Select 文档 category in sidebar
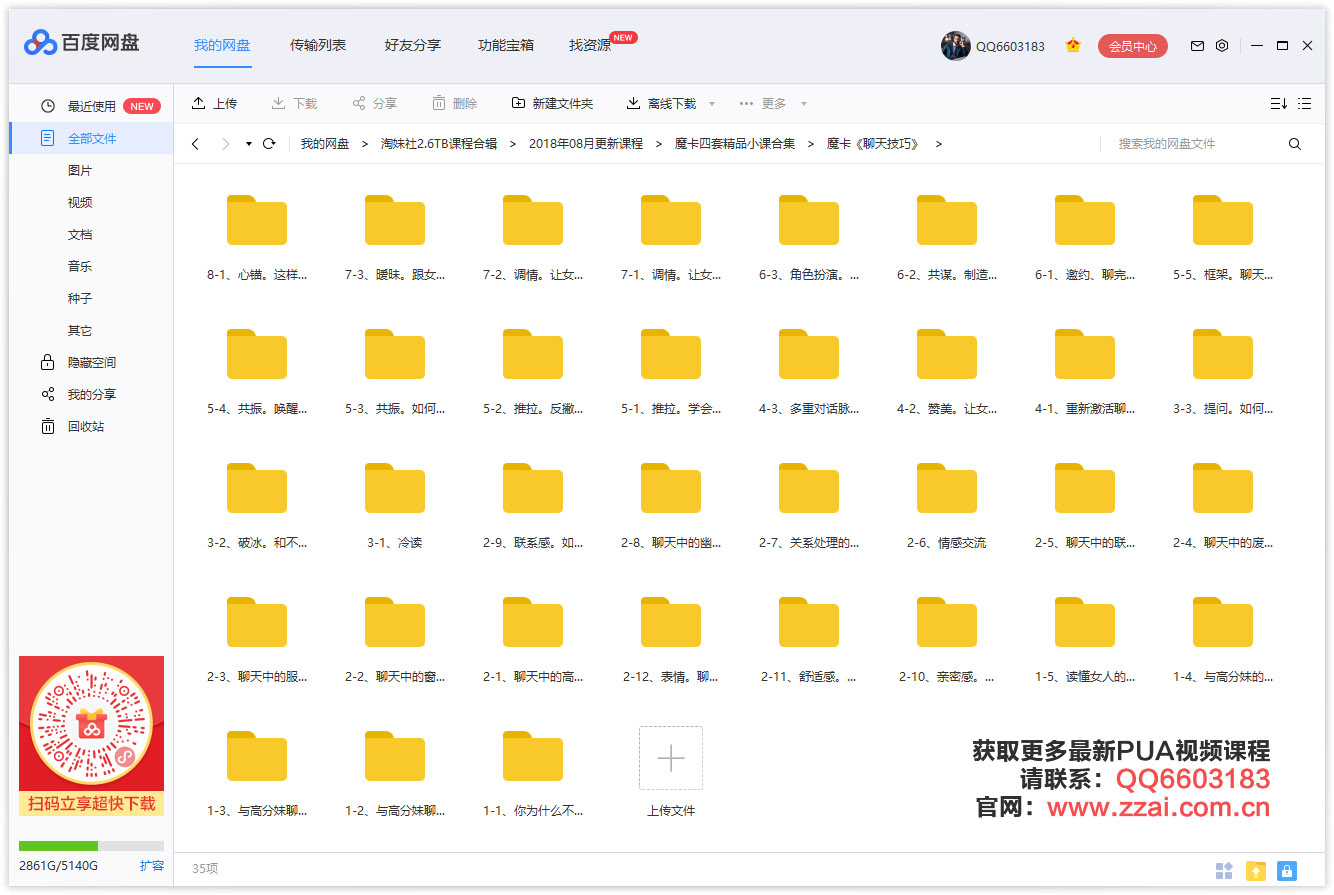Screen dimensions: 1334x895 [x=80, y=234]
